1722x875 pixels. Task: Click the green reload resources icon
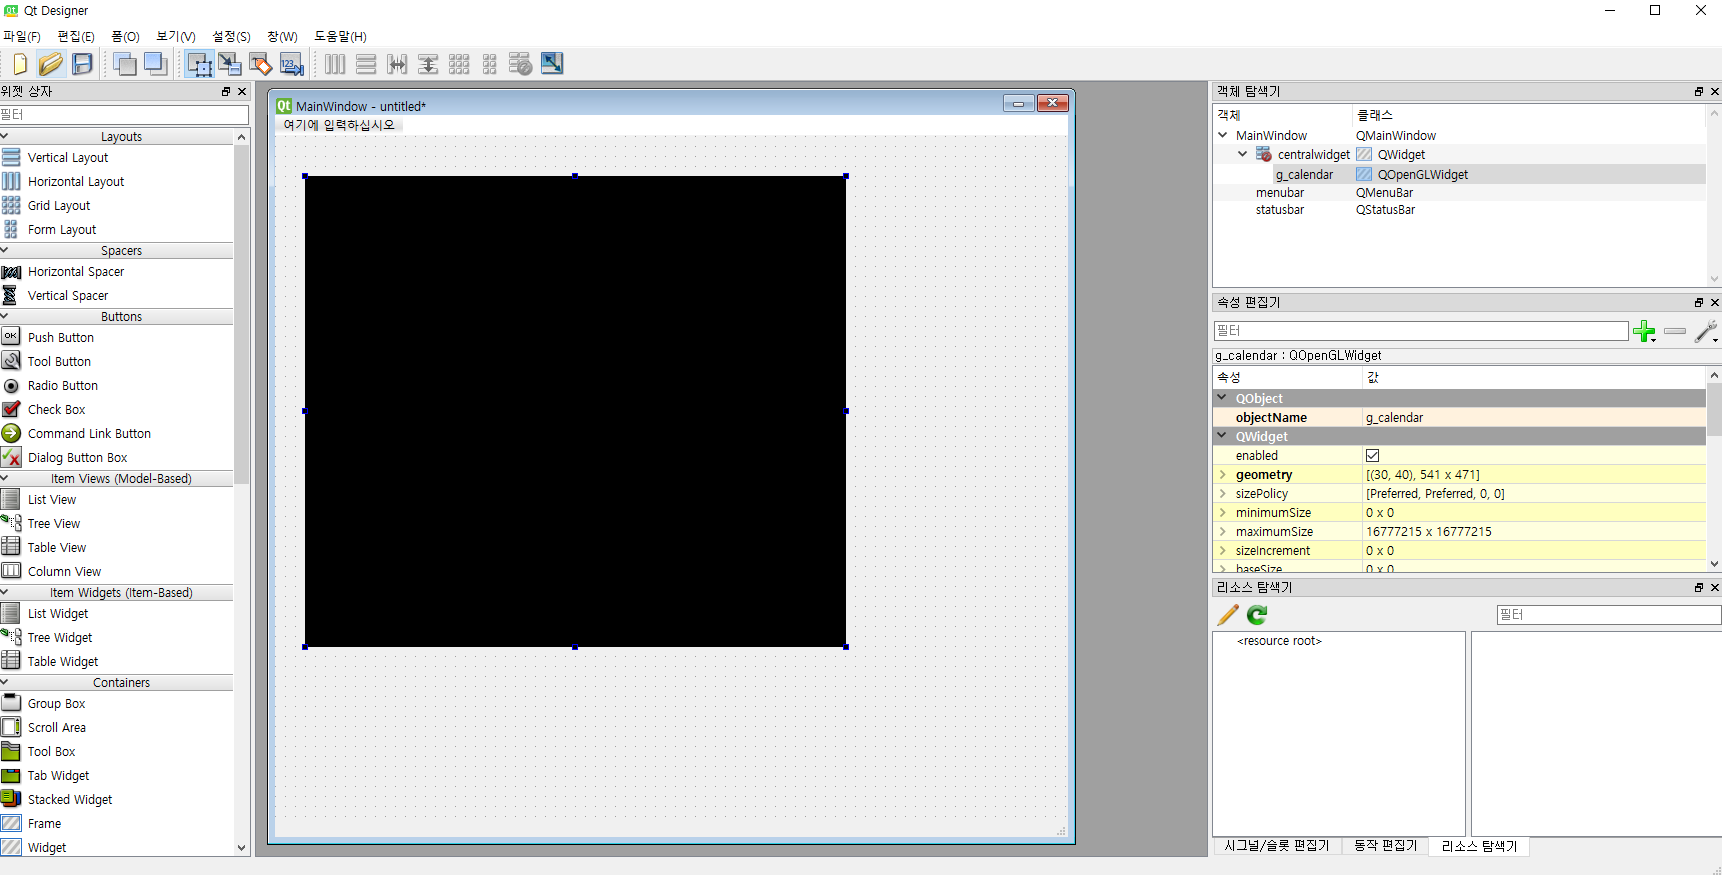click(x=1257, y=615)
